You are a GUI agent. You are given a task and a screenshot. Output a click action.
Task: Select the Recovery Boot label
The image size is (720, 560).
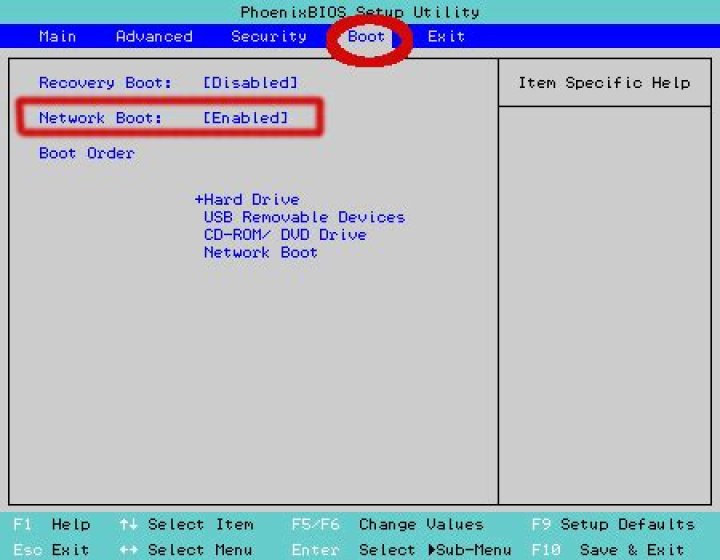(x=105, y=83)
